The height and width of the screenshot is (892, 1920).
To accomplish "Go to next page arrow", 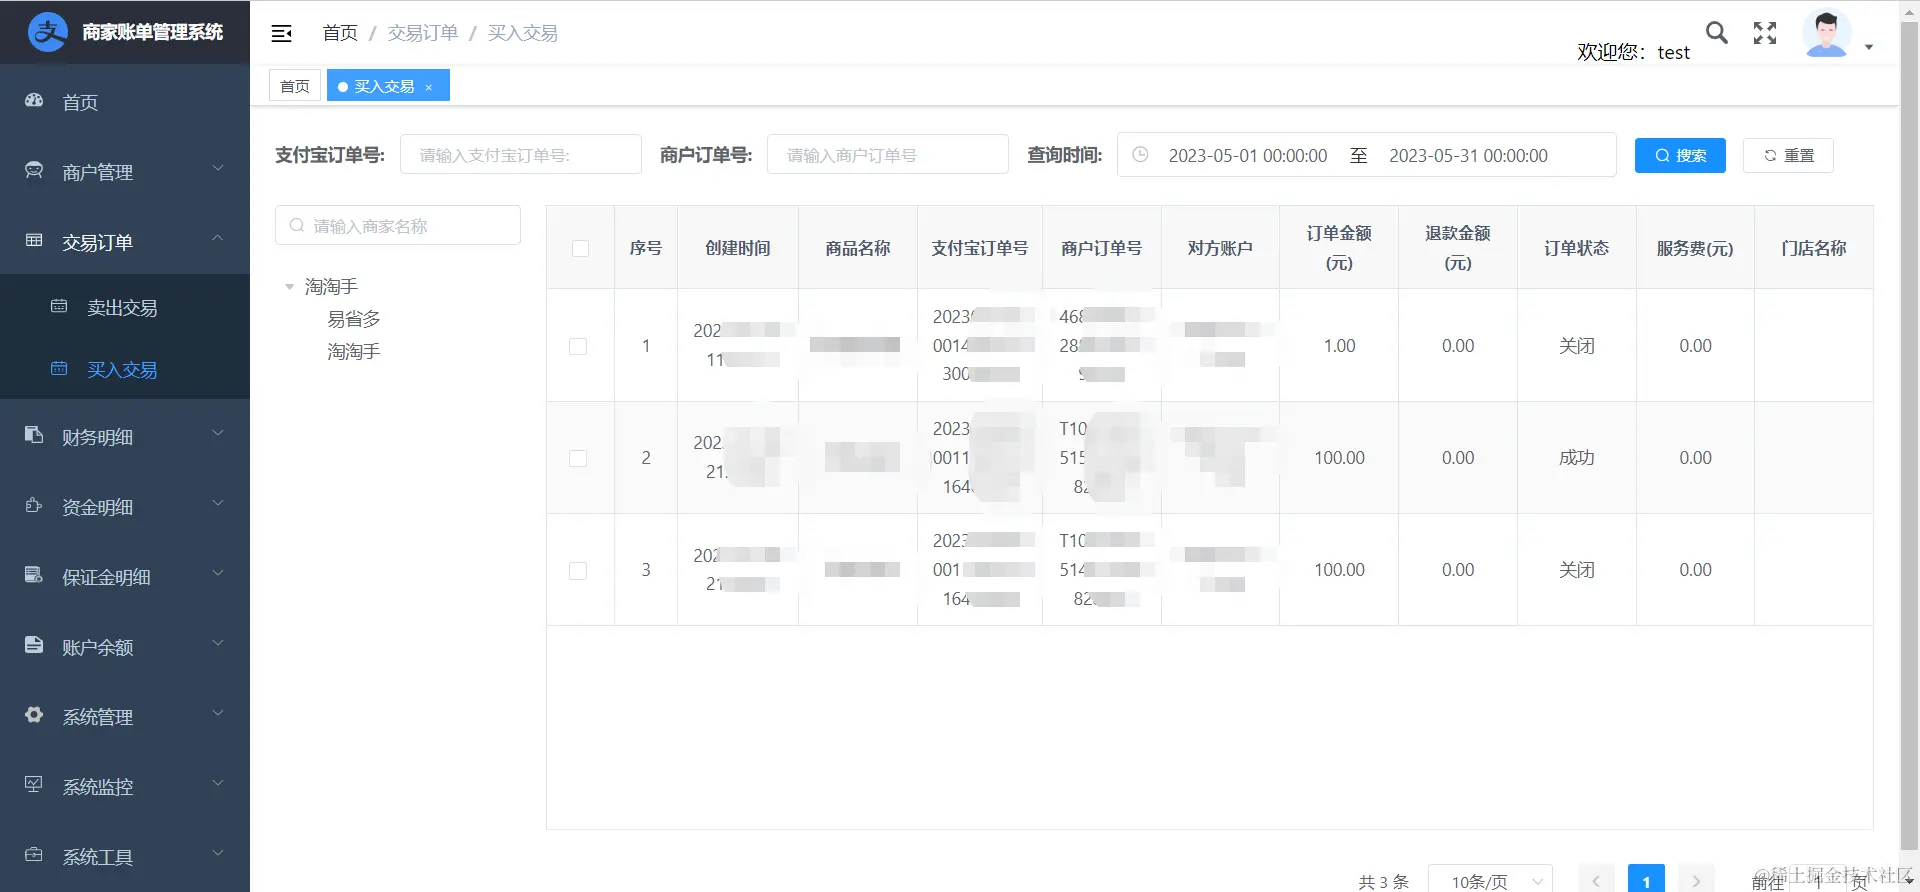I will (x=1696, y=881).
